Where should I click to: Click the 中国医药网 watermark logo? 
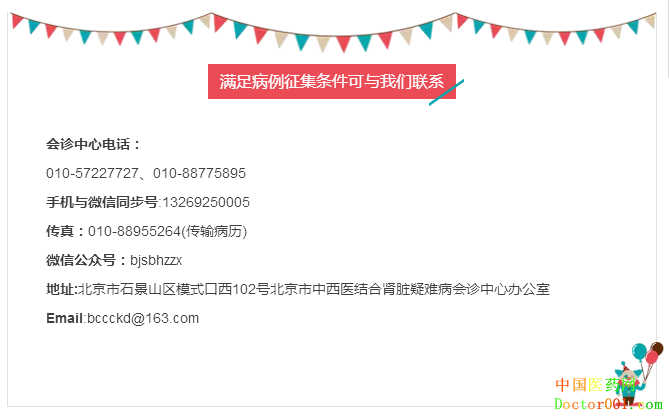point(595,385)
